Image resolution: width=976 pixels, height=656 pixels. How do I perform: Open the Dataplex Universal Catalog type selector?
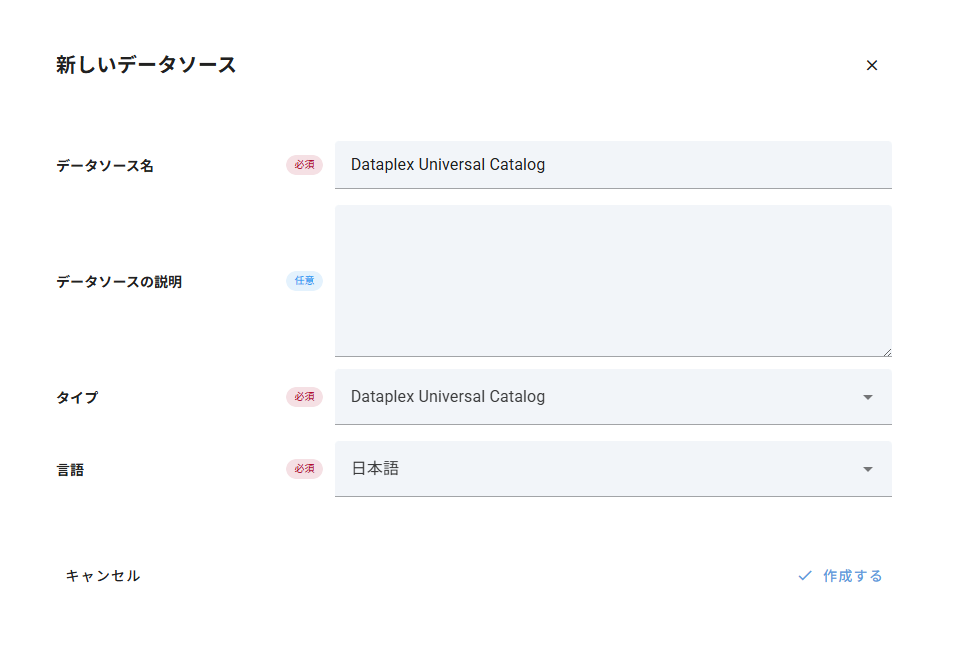pos(600,397)
